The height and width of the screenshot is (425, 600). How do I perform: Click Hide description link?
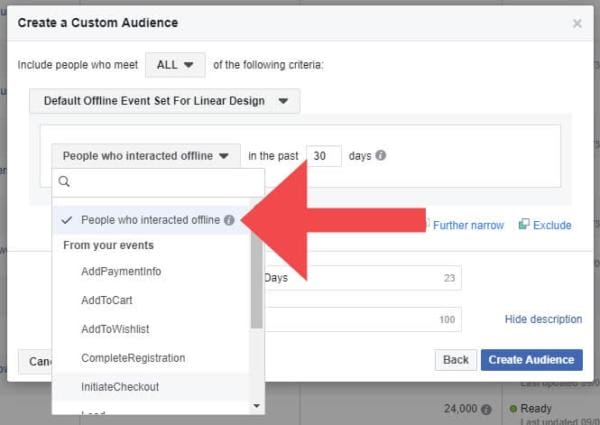click(x=543, y=319)
